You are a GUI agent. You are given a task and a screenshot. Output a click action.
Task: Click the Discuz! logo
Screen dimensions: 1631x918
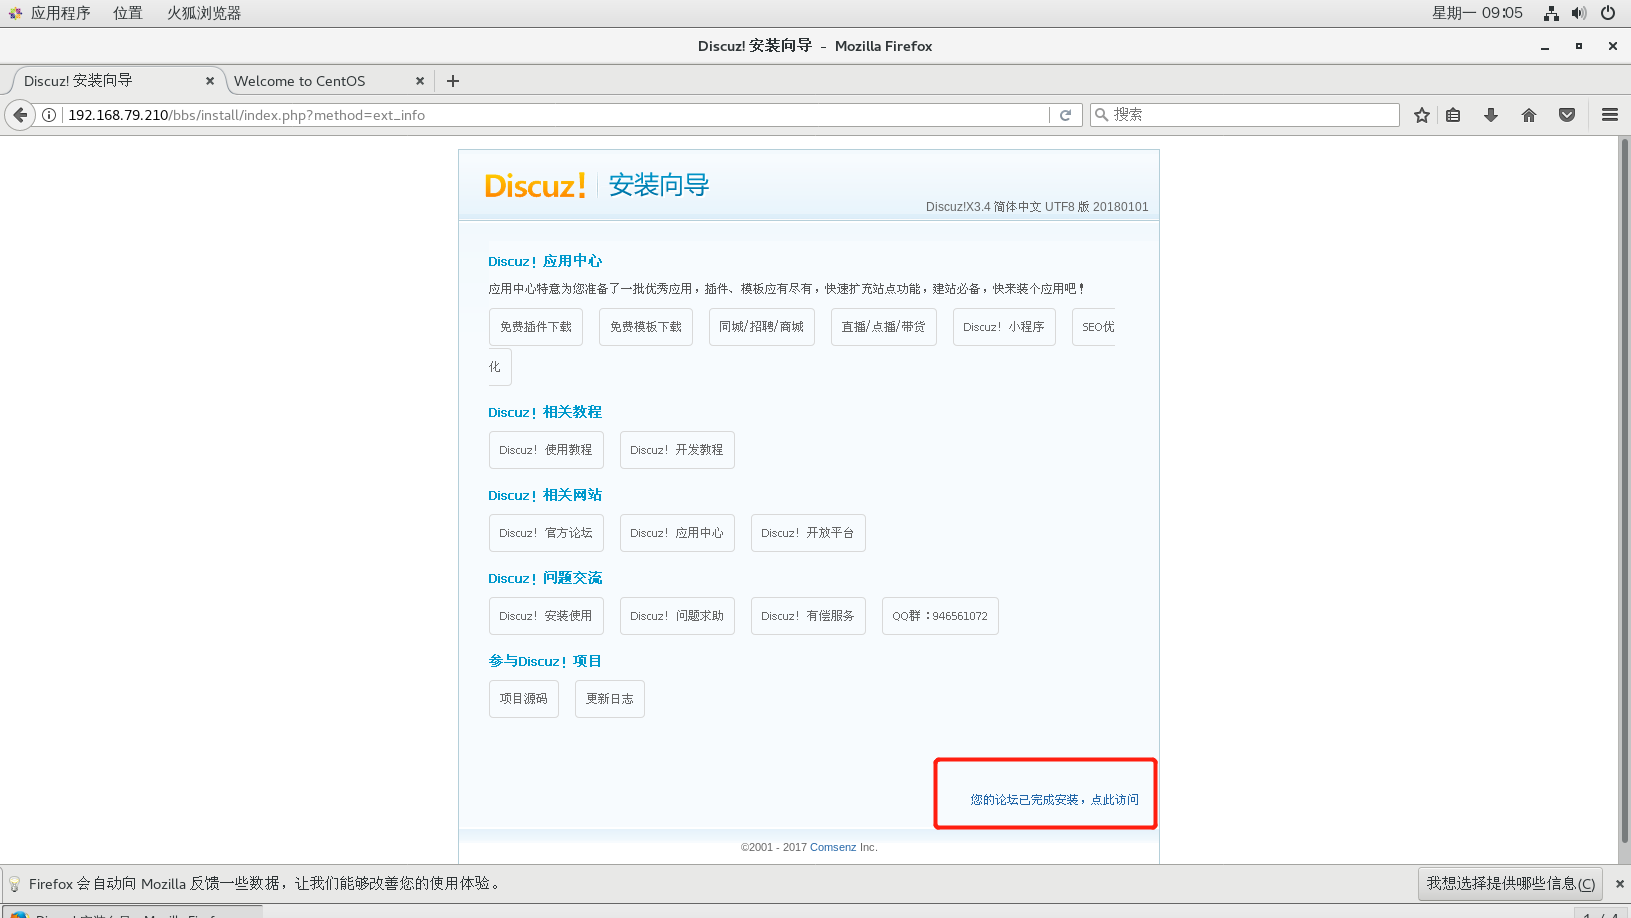tap(535, 186)
